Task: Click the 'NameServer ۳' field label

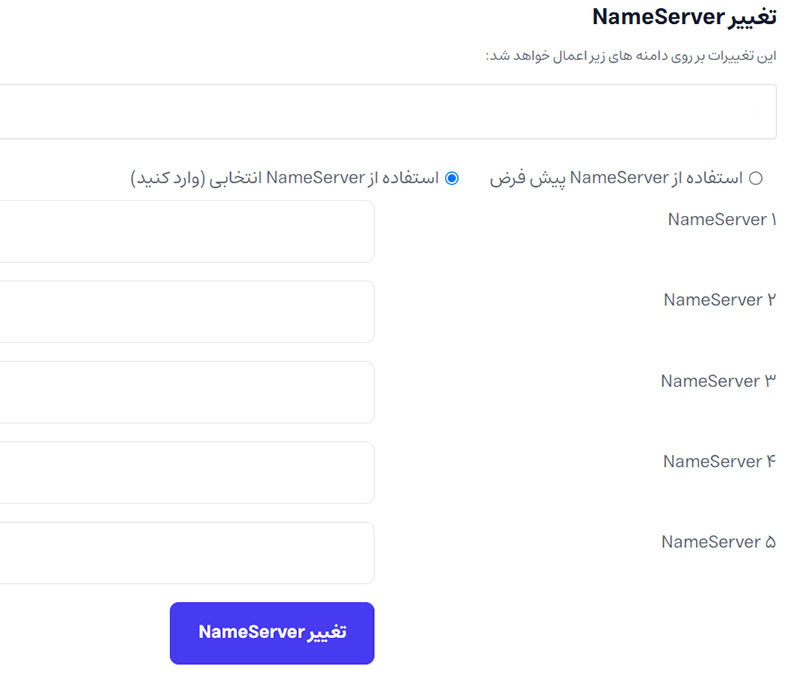Action: point(719,381)
